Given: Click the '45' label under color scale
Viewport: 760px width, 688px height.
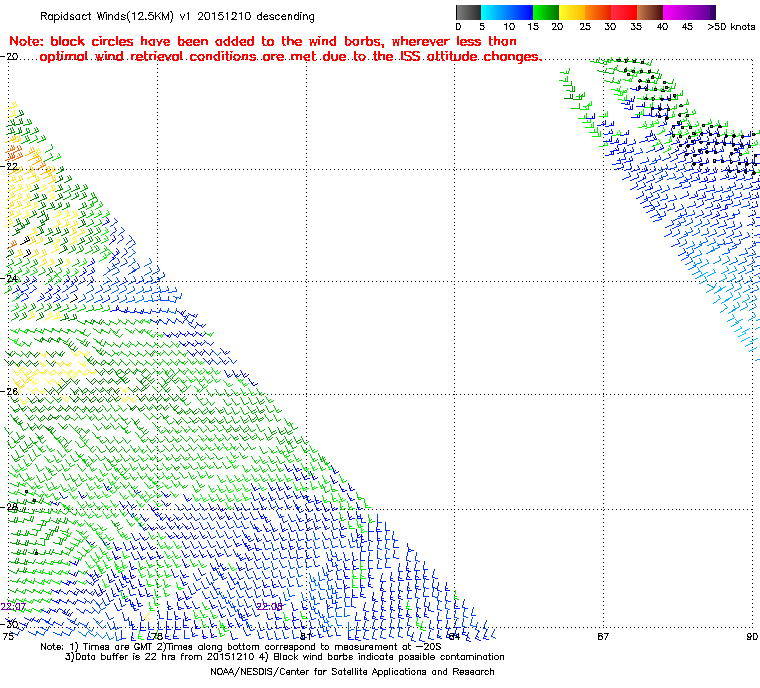Looking at the screenshot, I should tap(687, 27).
